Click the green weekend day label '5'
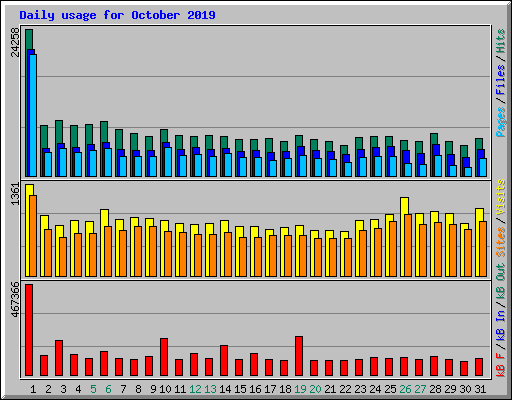 [93, 389]
